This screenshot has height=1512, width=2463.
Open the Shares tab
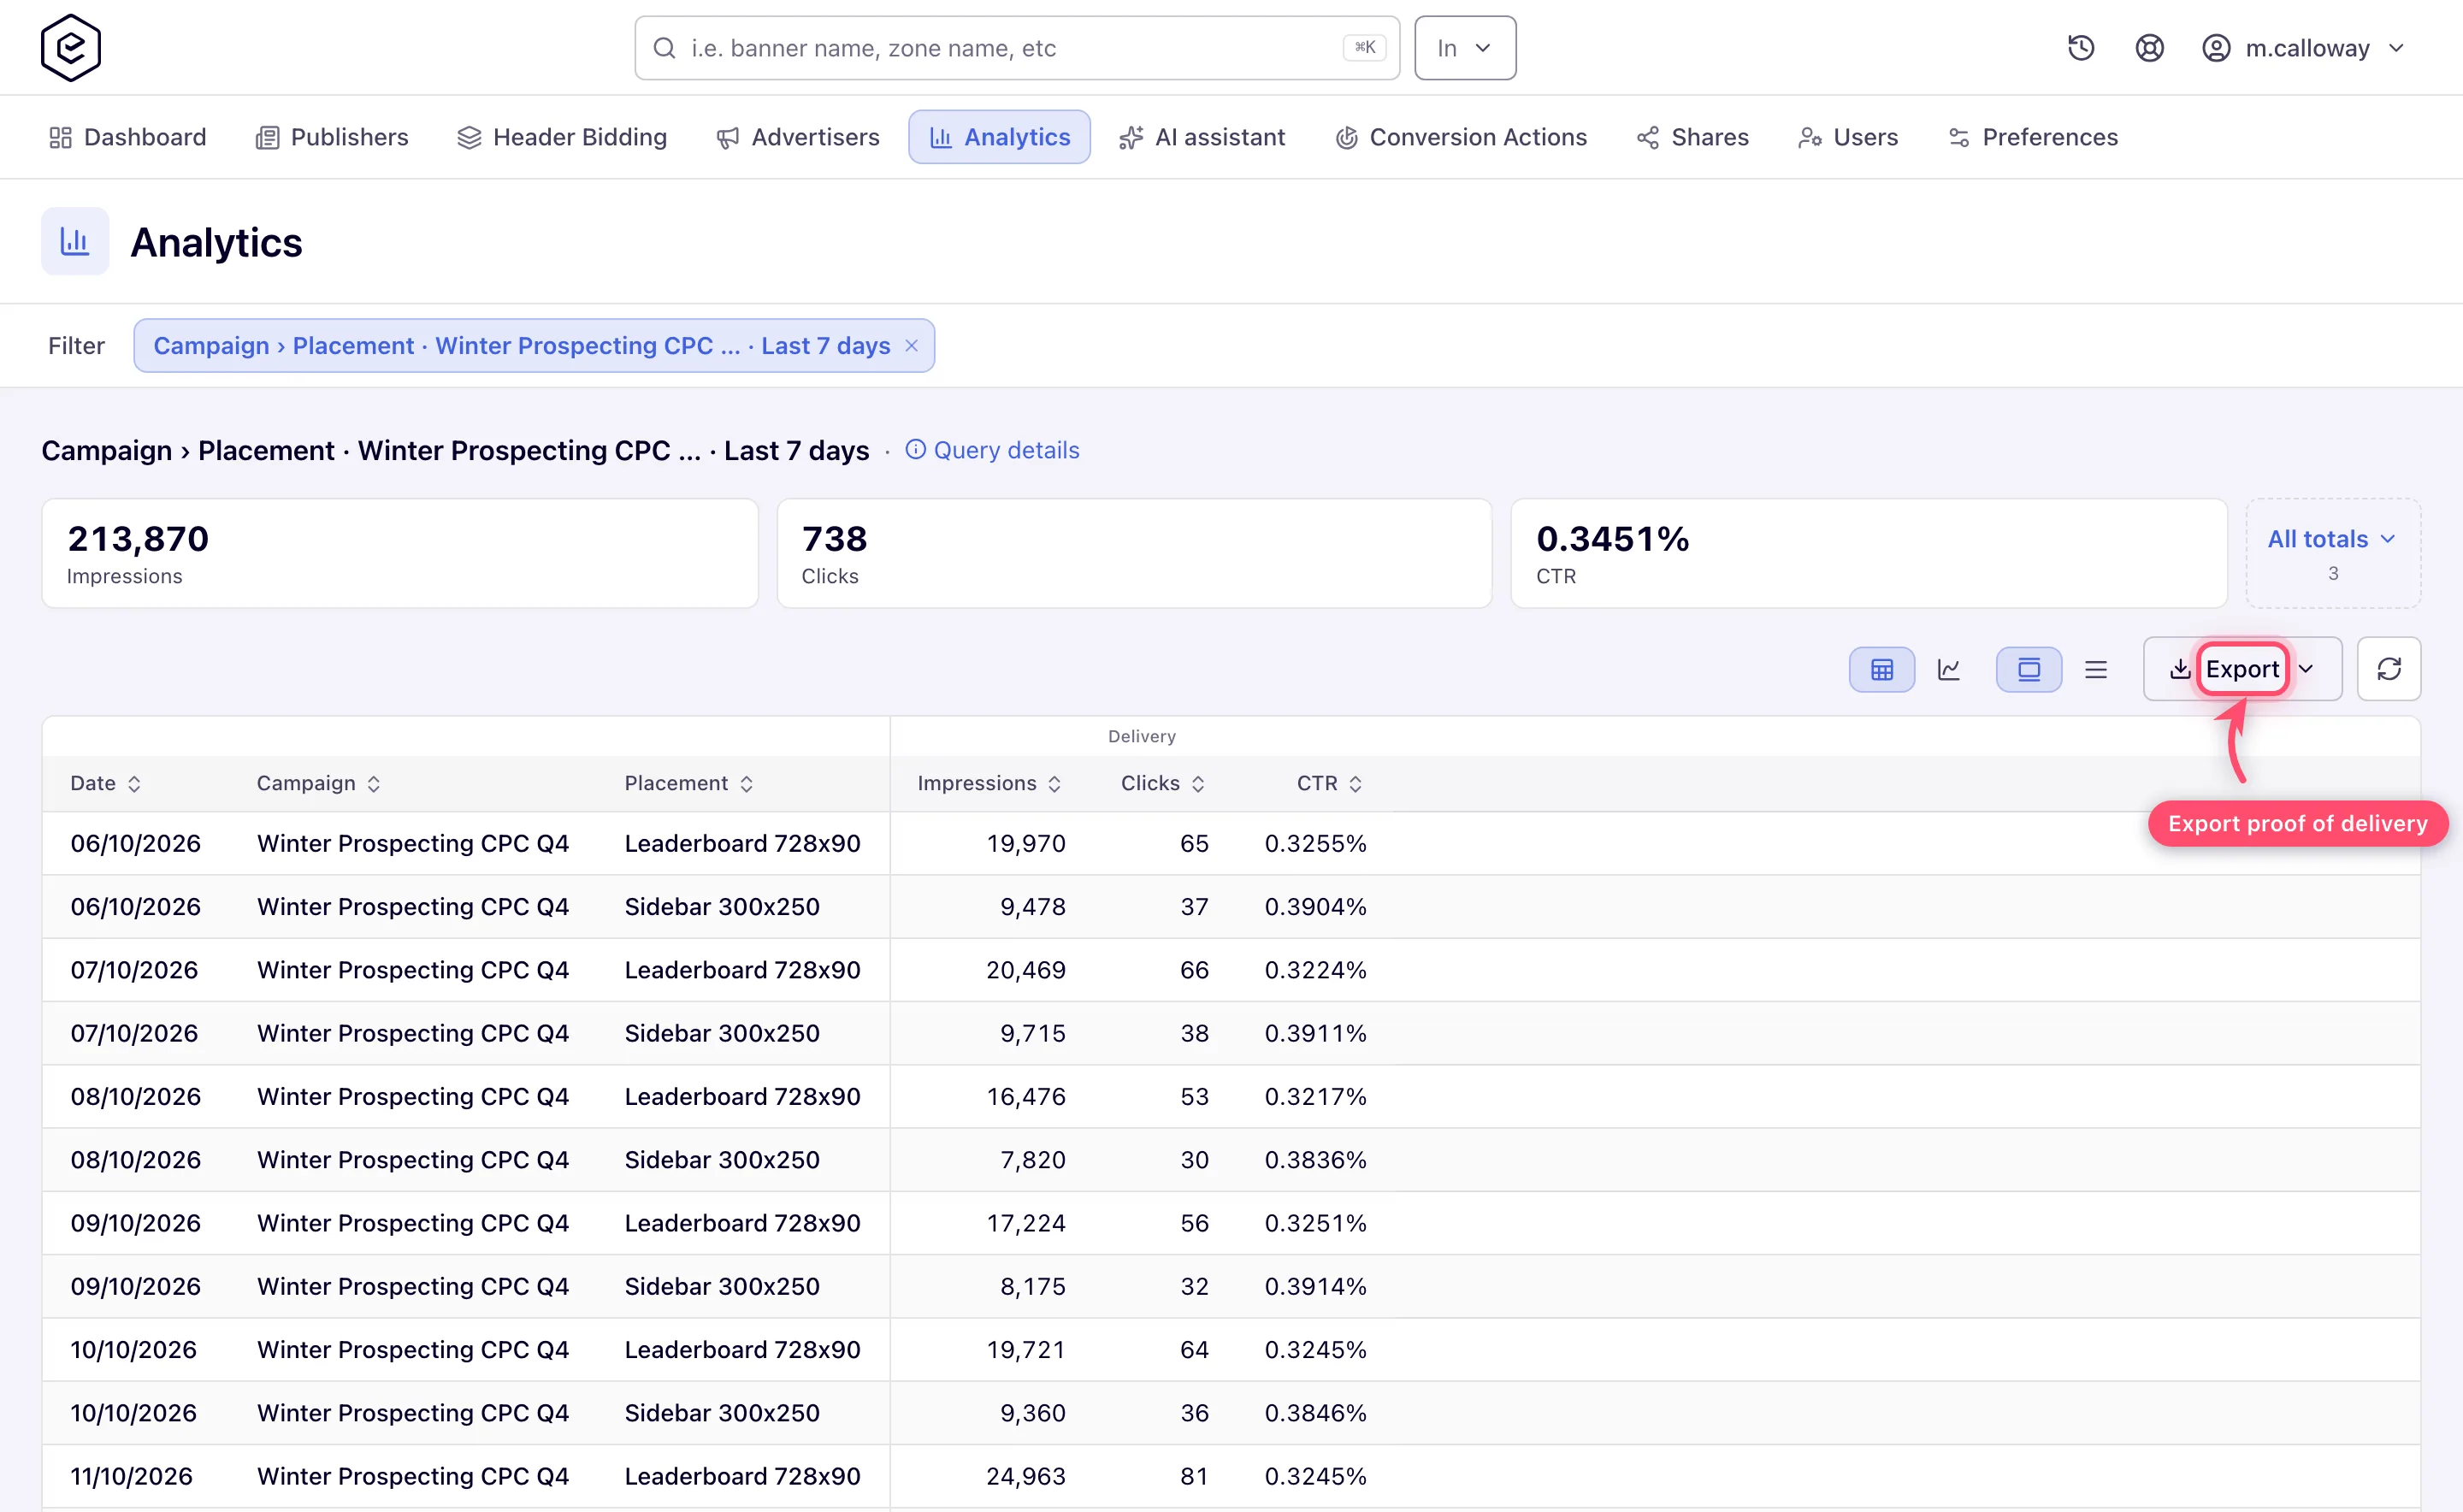coord(1692,137)
